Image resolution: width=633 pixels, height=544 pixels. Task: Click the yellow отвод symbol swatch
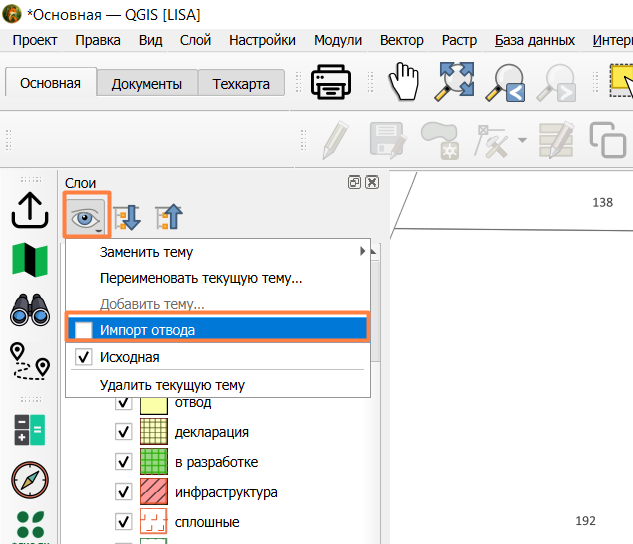point(154,405)
